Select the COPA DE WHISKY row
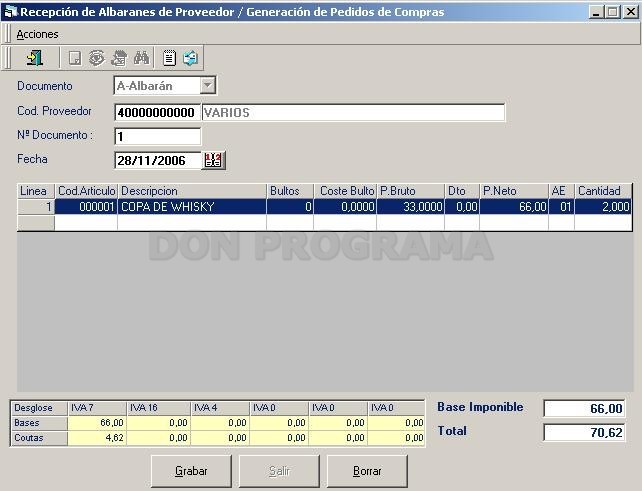 [x=343, y=207]
